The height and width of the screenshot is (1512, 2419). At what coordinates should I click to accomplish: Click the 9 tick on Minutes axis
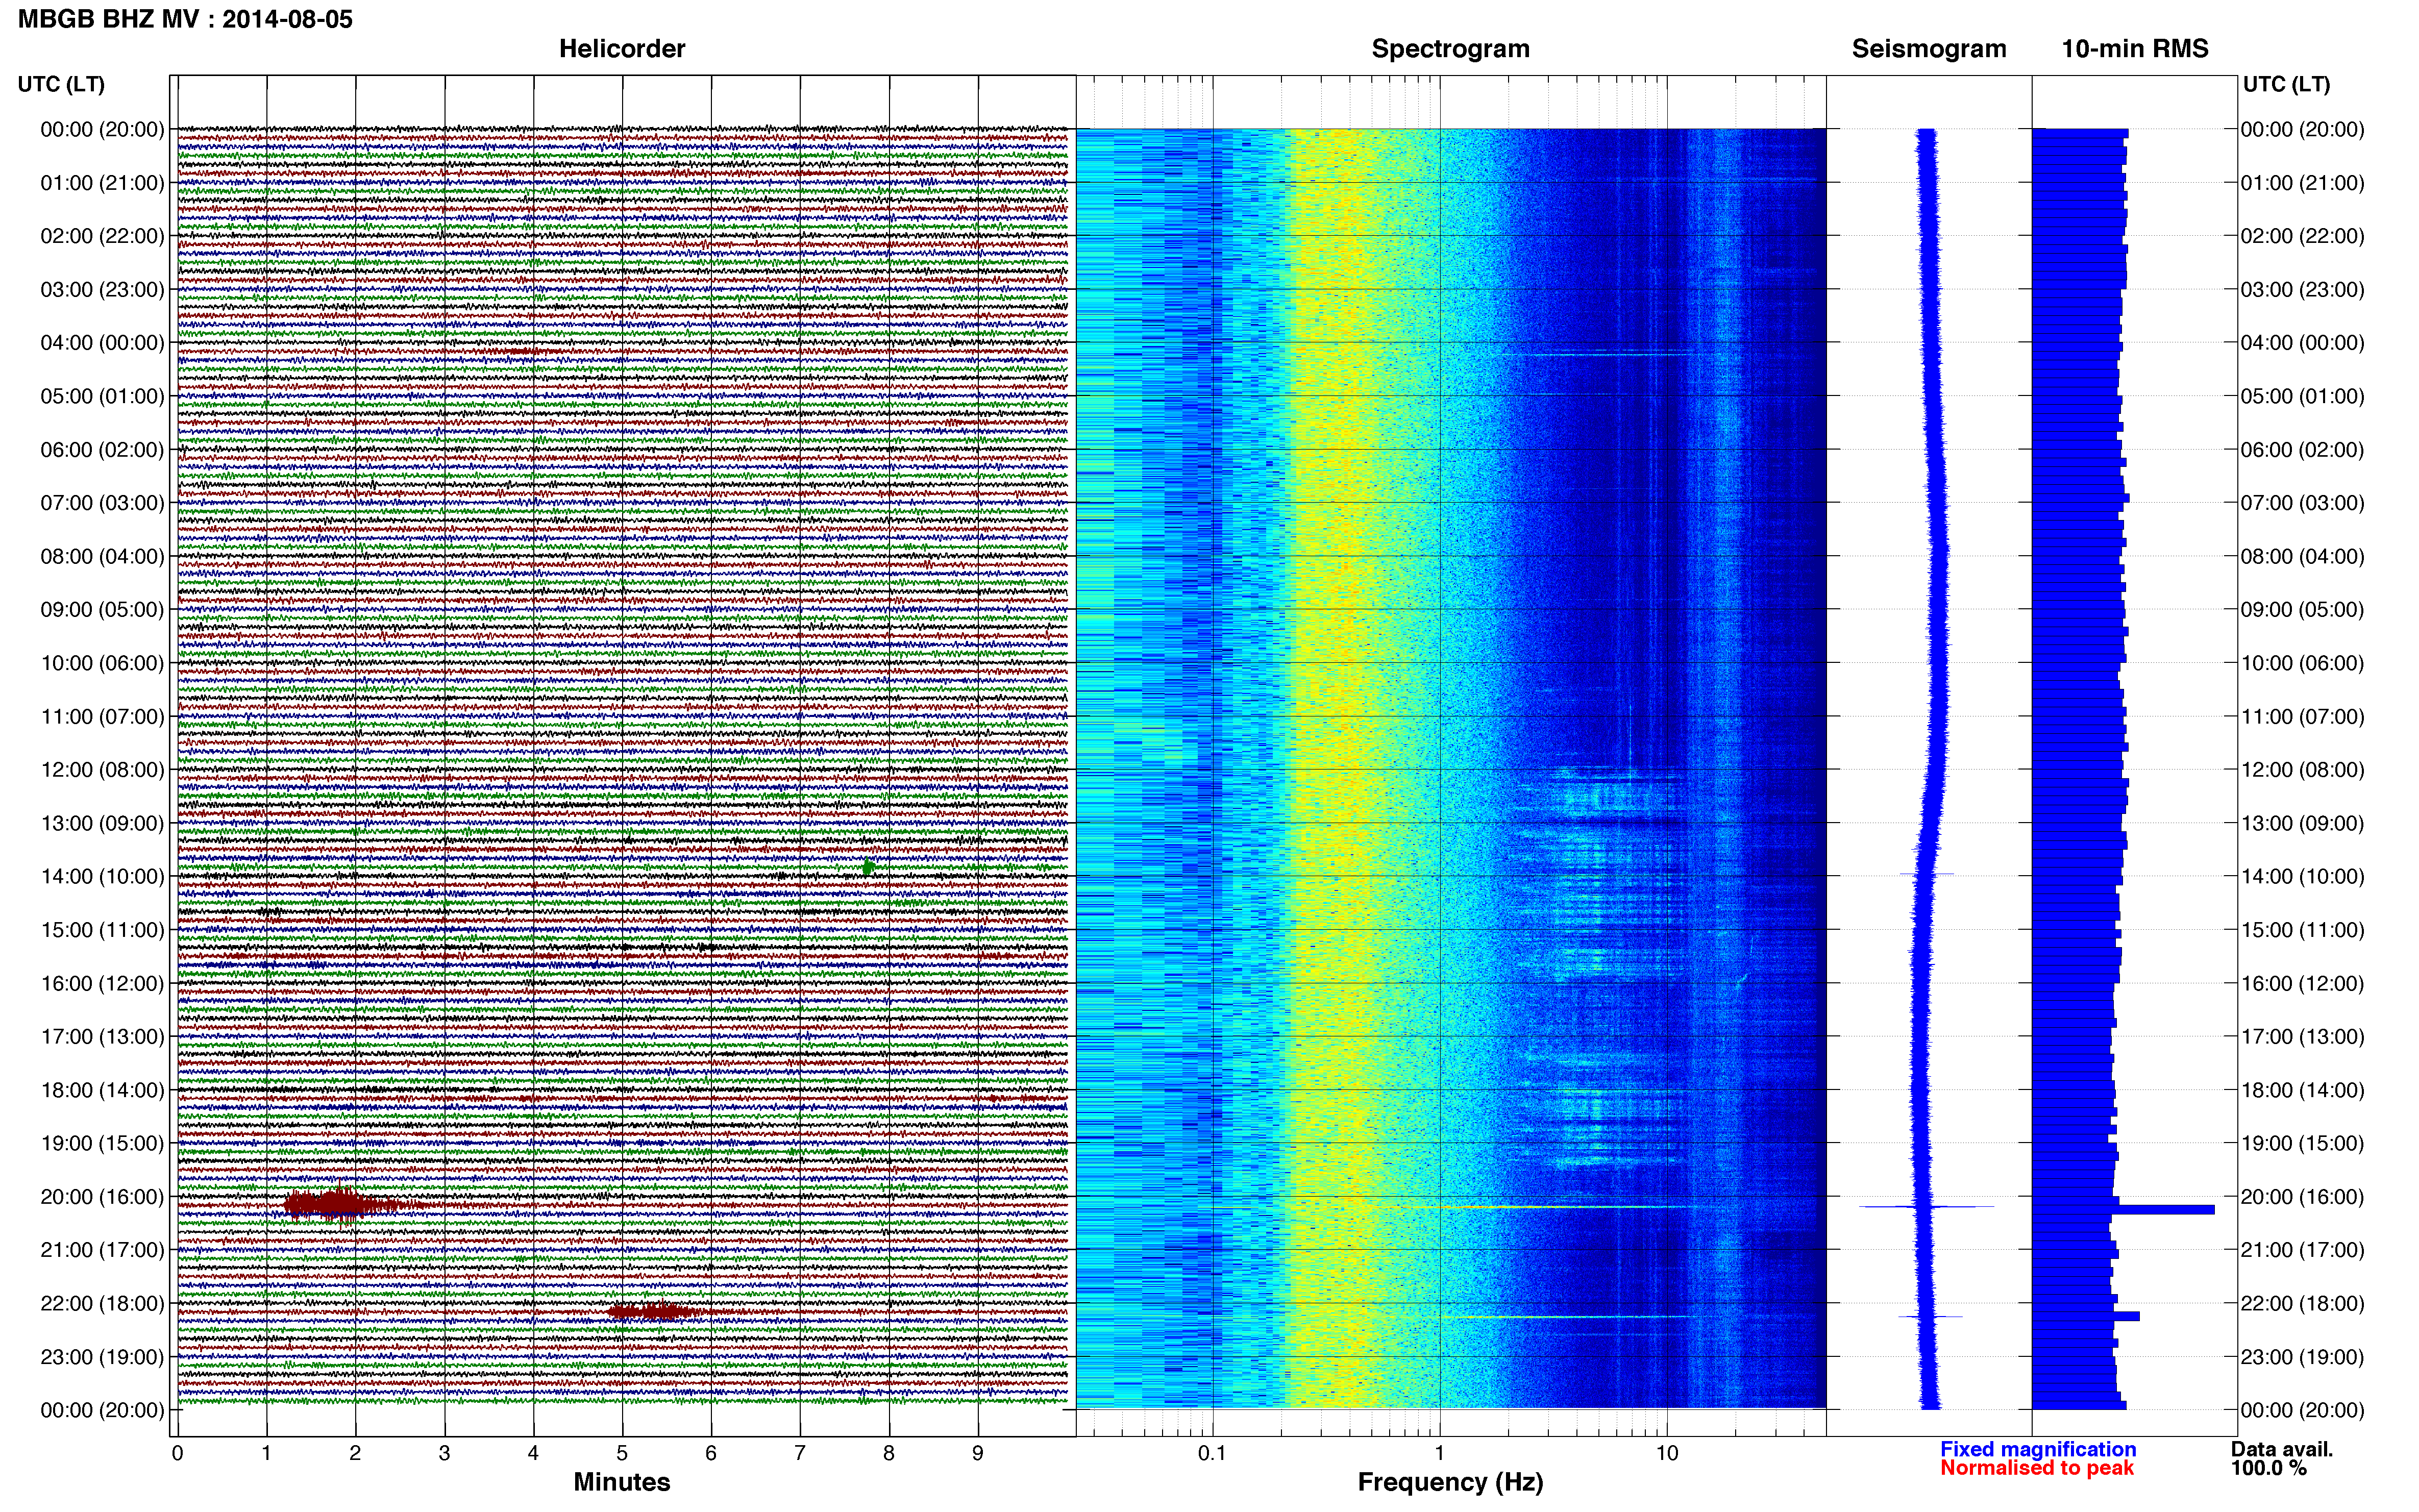click(x=978, y=1453)
